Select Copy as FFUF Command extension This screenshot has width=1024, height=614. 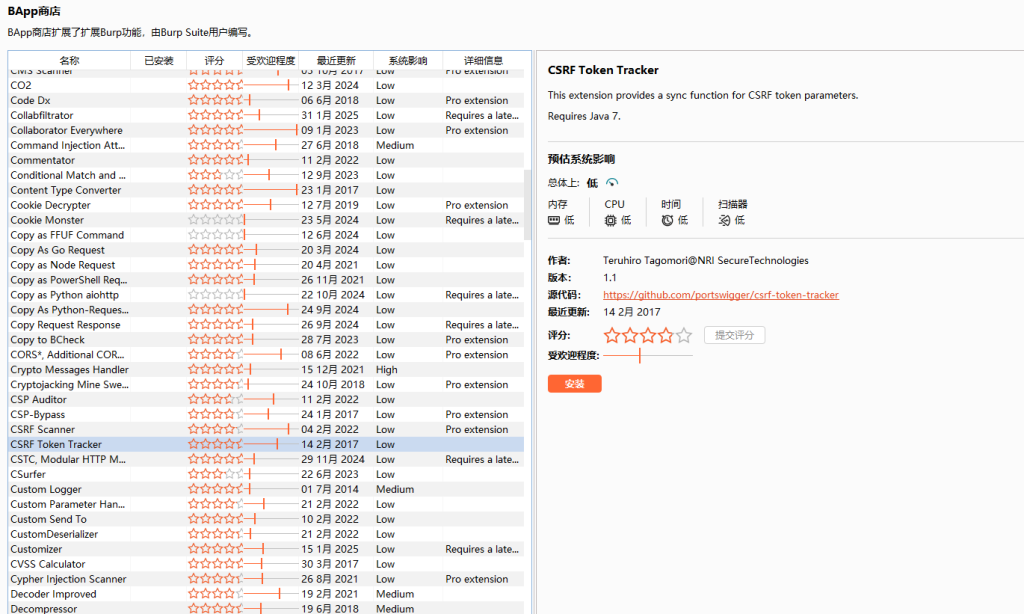(266, 235)
